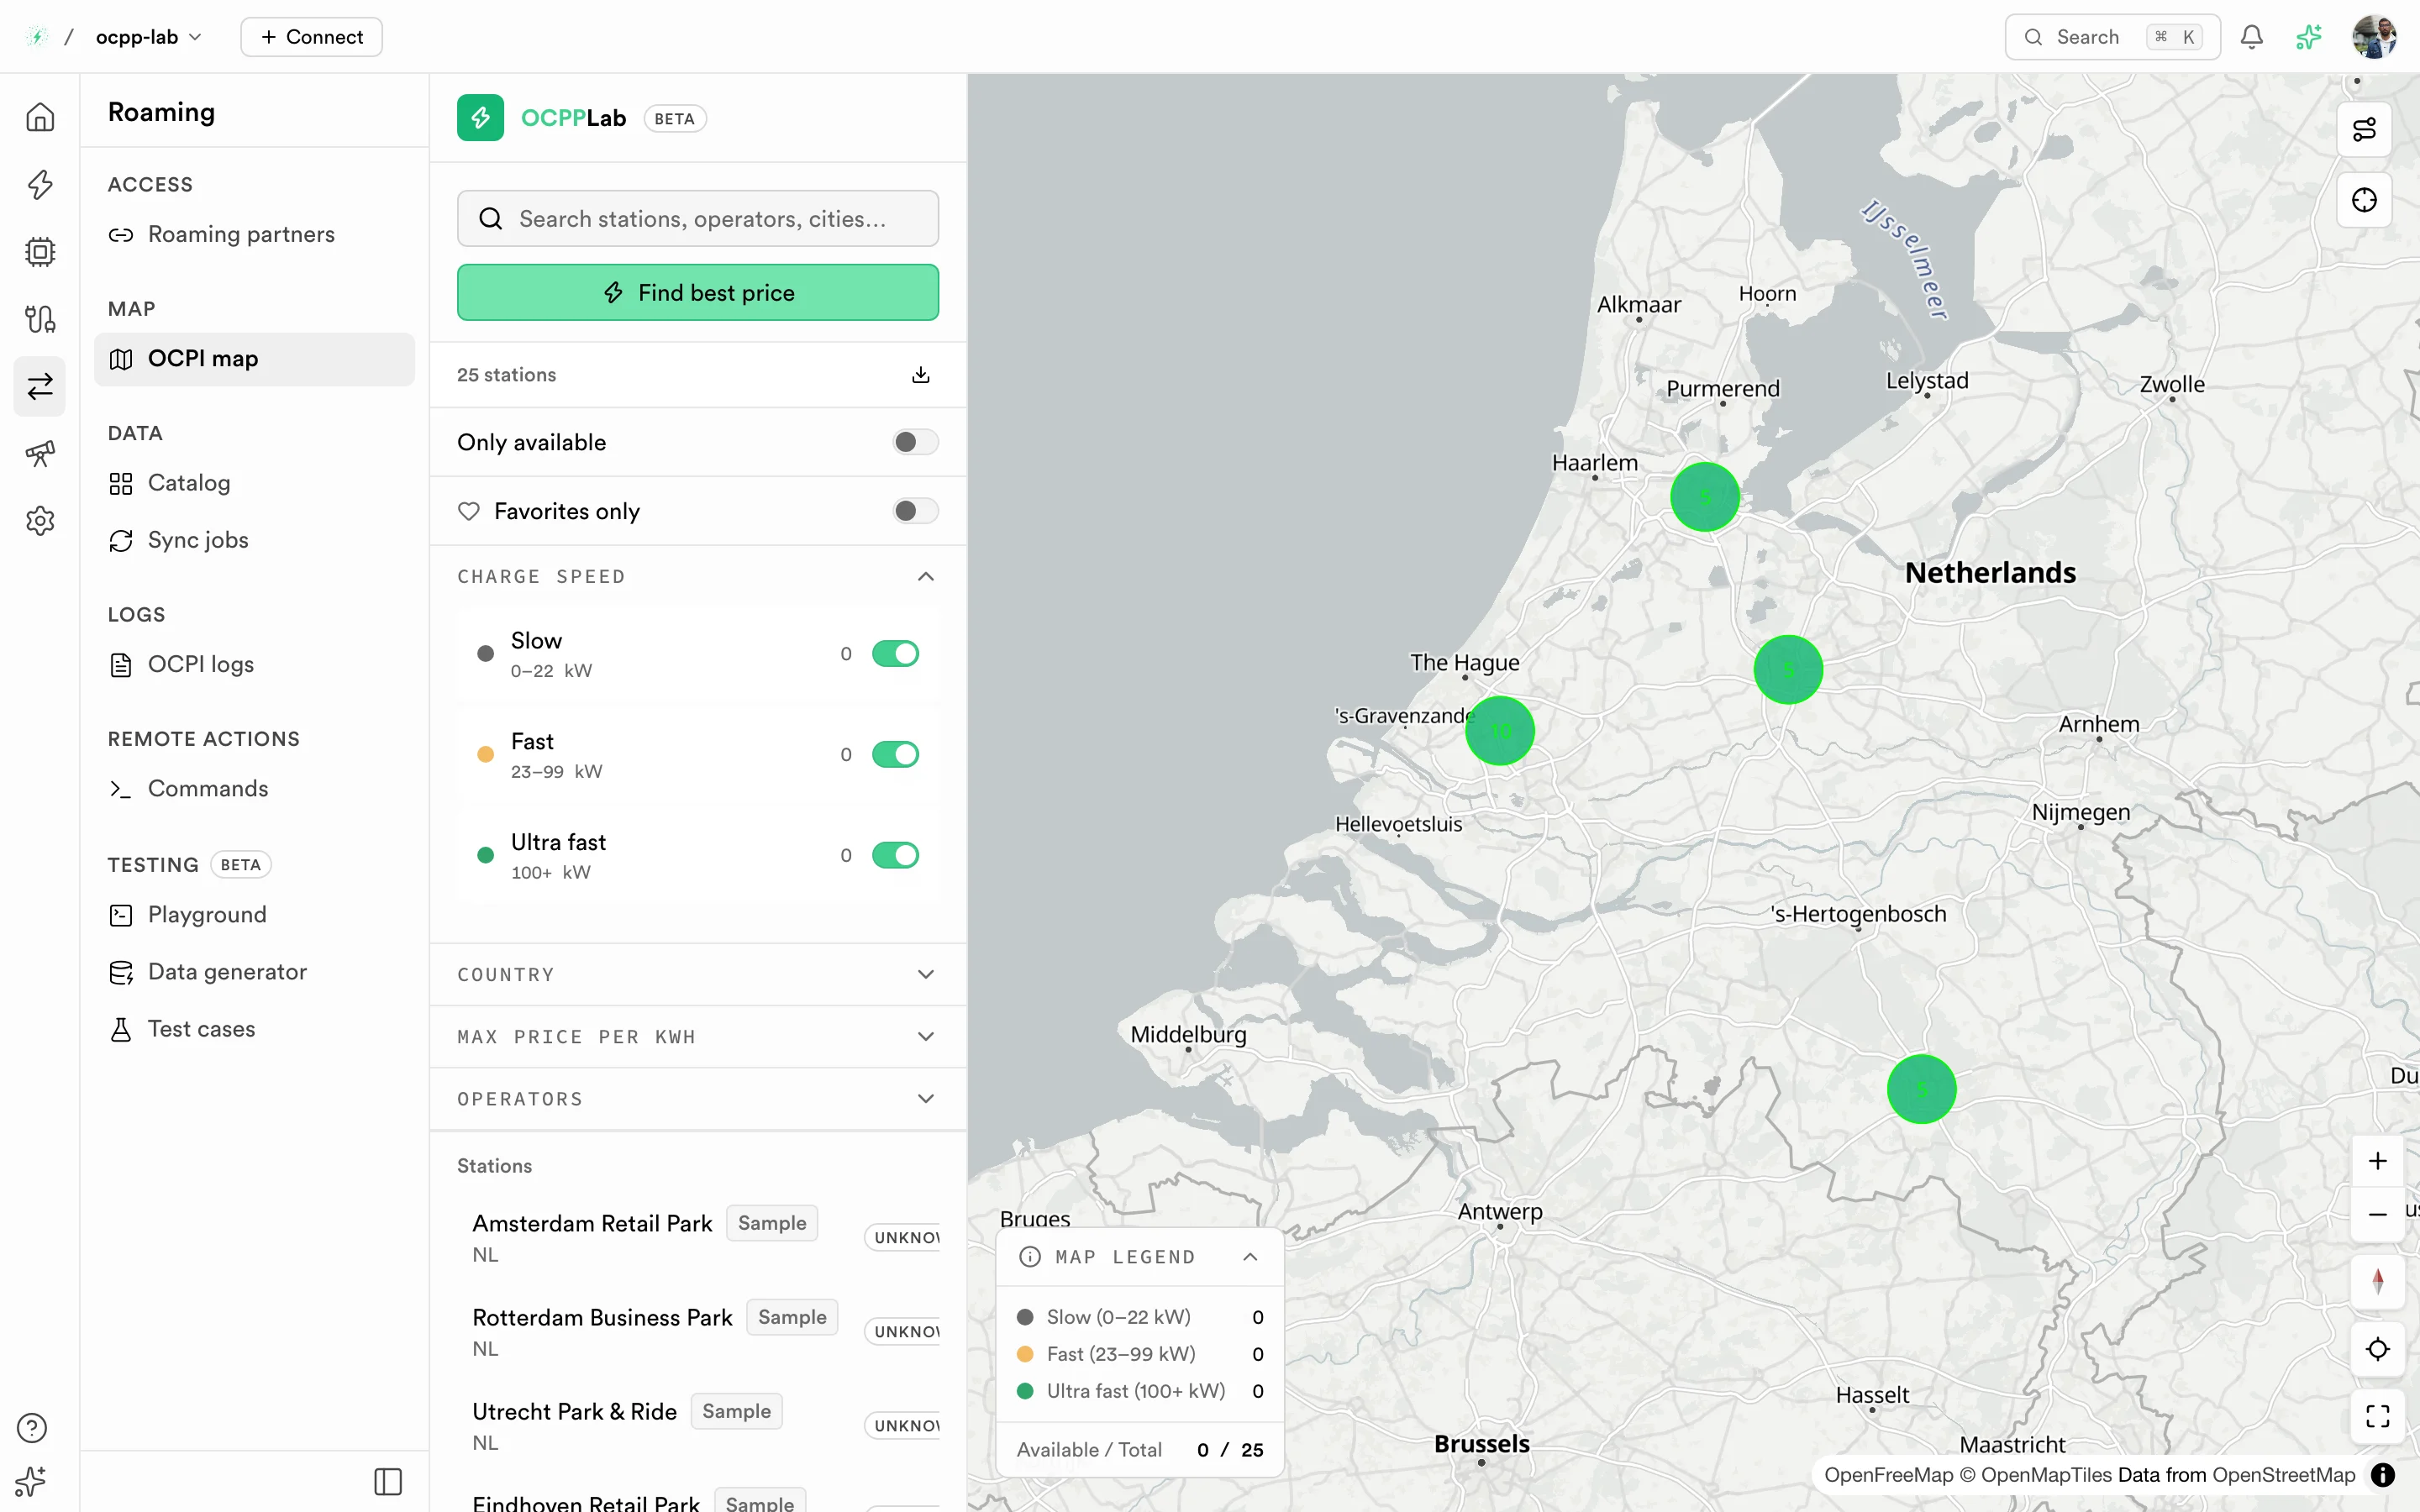Viewport: 2420px width, 1512px height.
Task: Reset map compass bearing to north
Action: [x=2378, y=1281]
